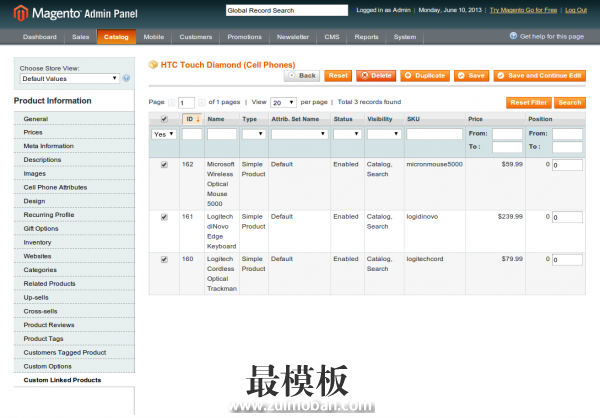
Task: Click the ID filter input field
Action: 192,134
